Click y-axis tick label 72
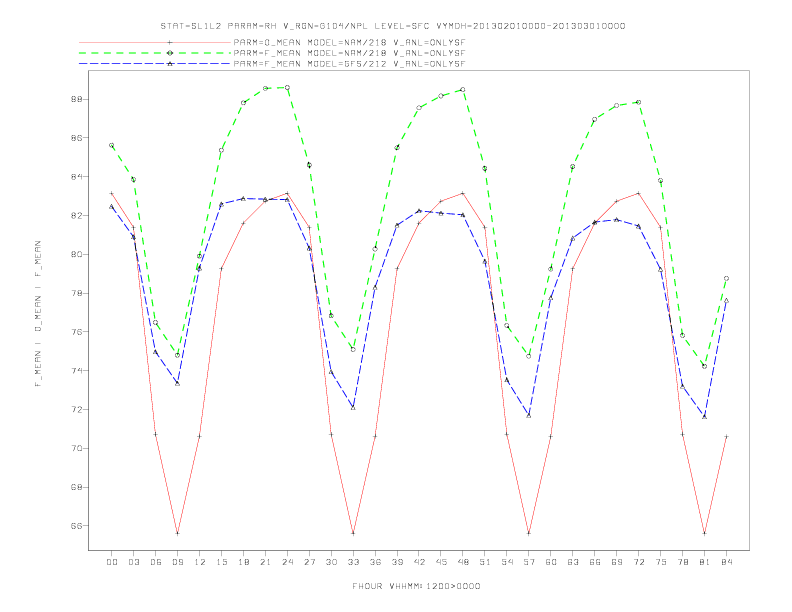Image resolution: width=792 pixels, height=612 pixels. [77, 410]
